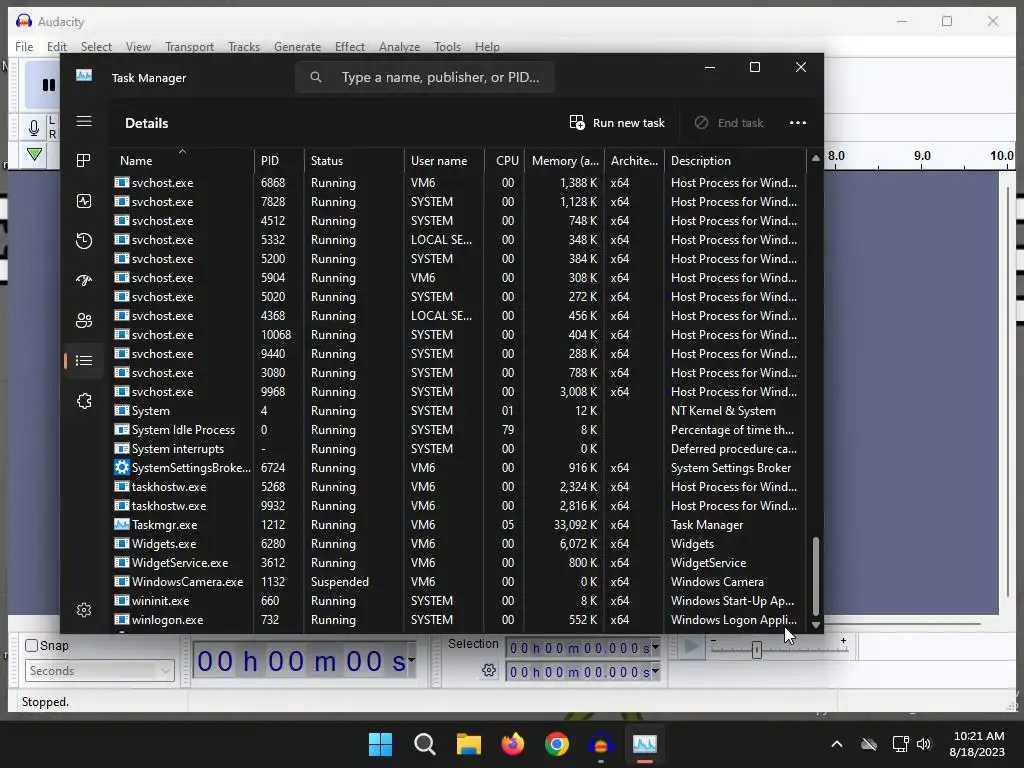Open the Seconds snap dropdown in Audacity
The image size is (1024, 768).
coord(99,671)
